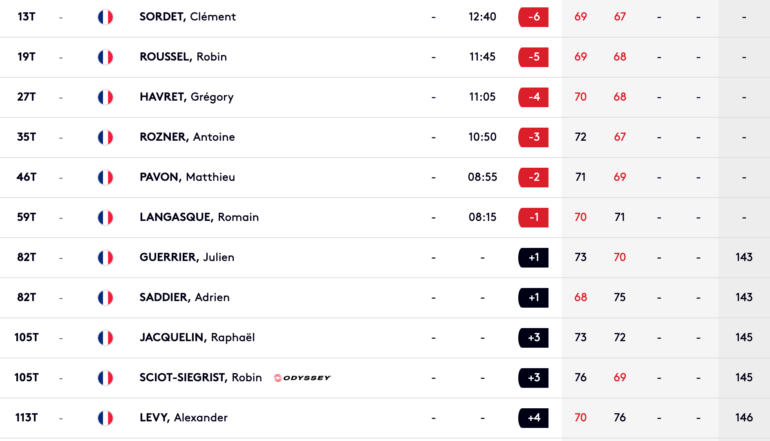This screenshot has height=441, width=770.
Task: Click the flag icon beside LEVY, Alexander
Action: point(105,418)
